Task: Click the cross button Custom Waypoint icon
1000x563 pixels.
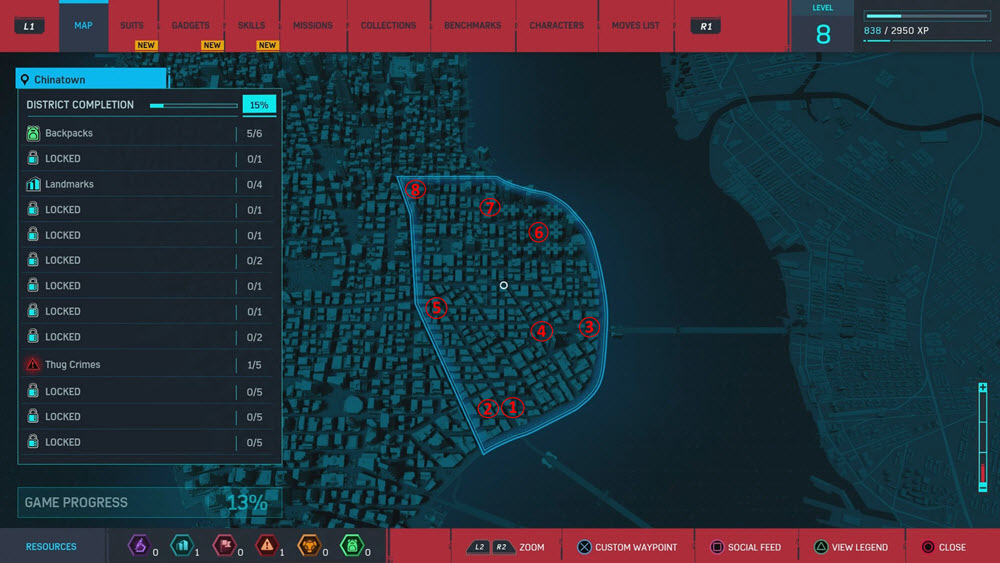Action: click(584, 547)
